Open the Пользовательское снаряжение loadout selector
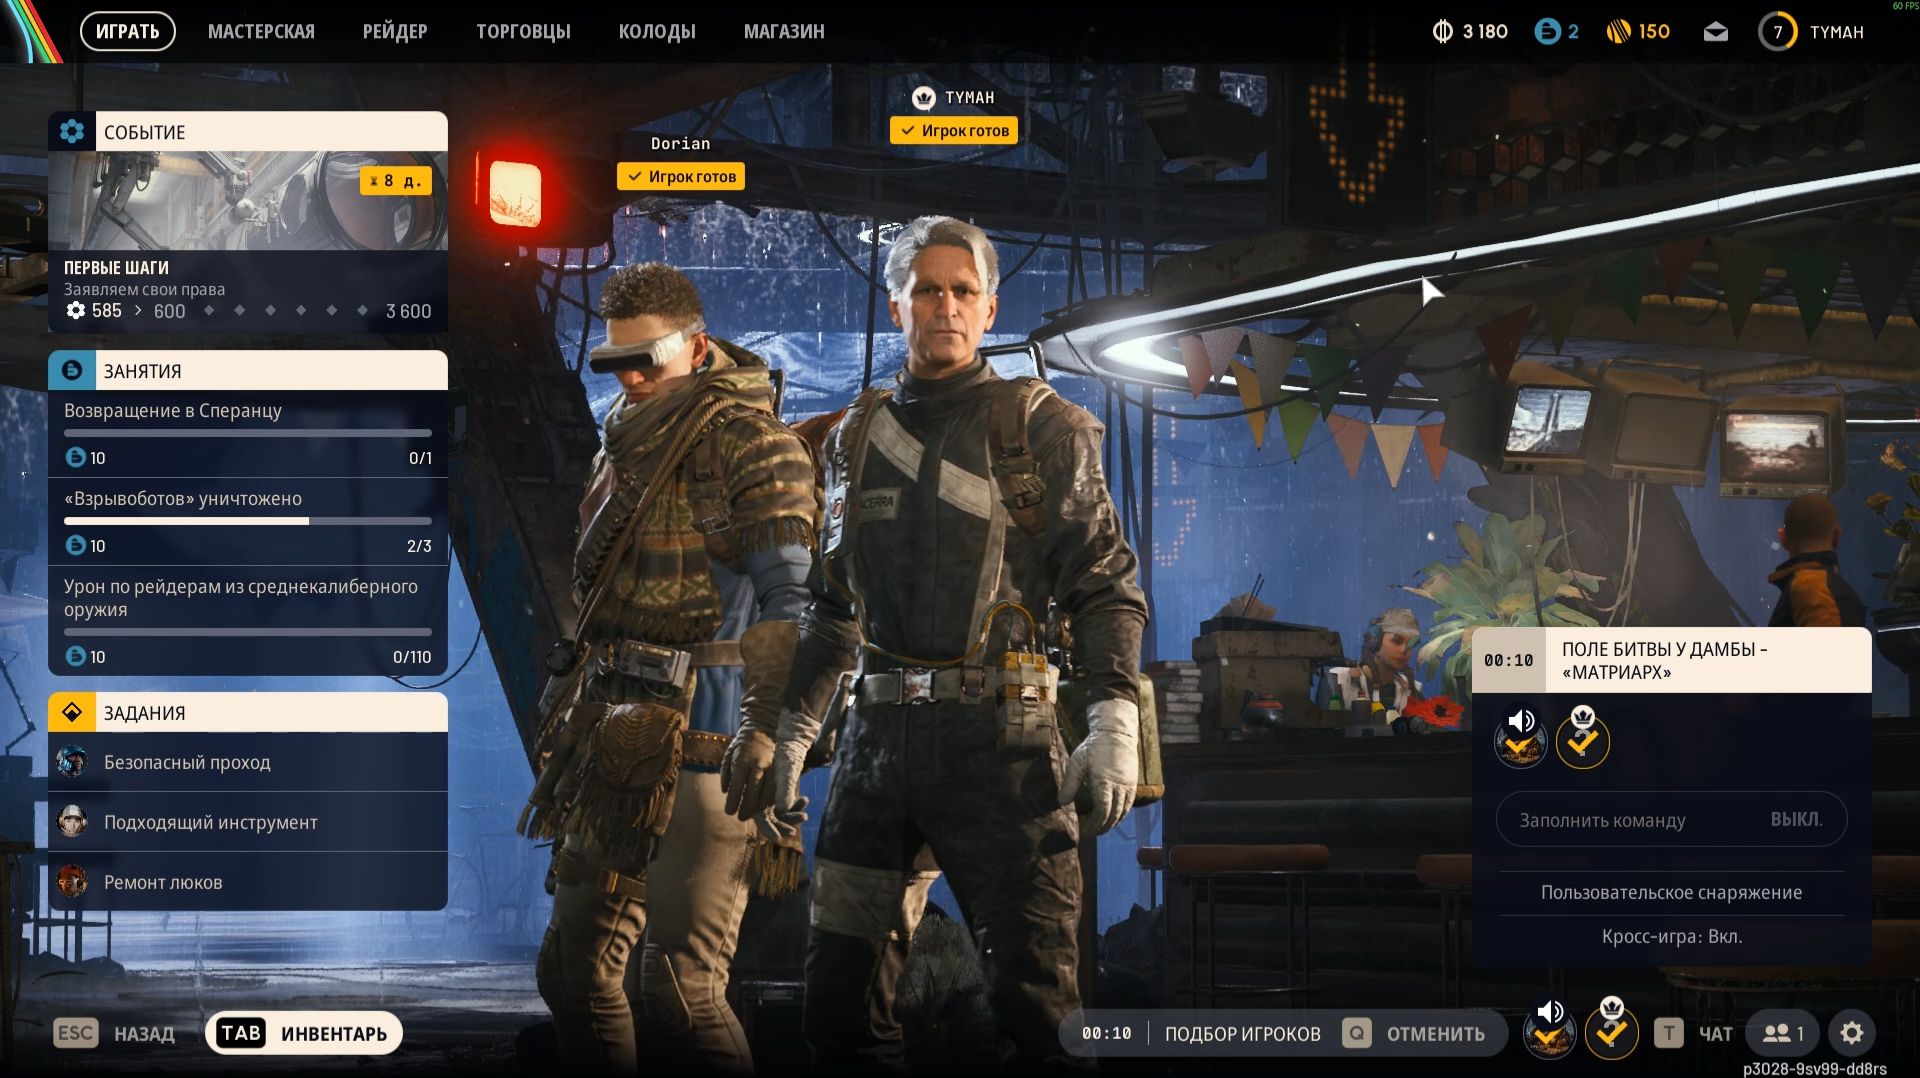The width and height of the screenshot is (1920, 1078). click(x=1671, y=893)
